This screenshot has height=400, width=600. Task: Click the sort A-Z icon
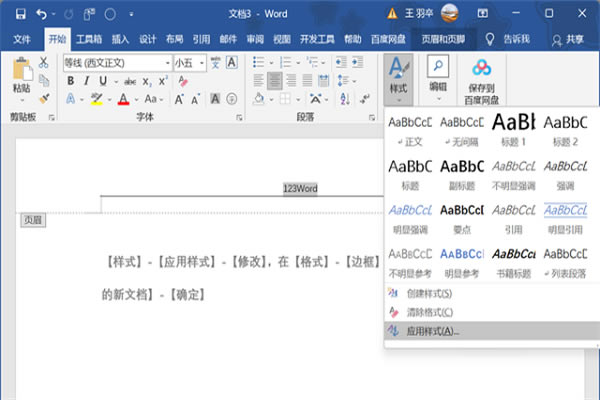coord(345,99)
